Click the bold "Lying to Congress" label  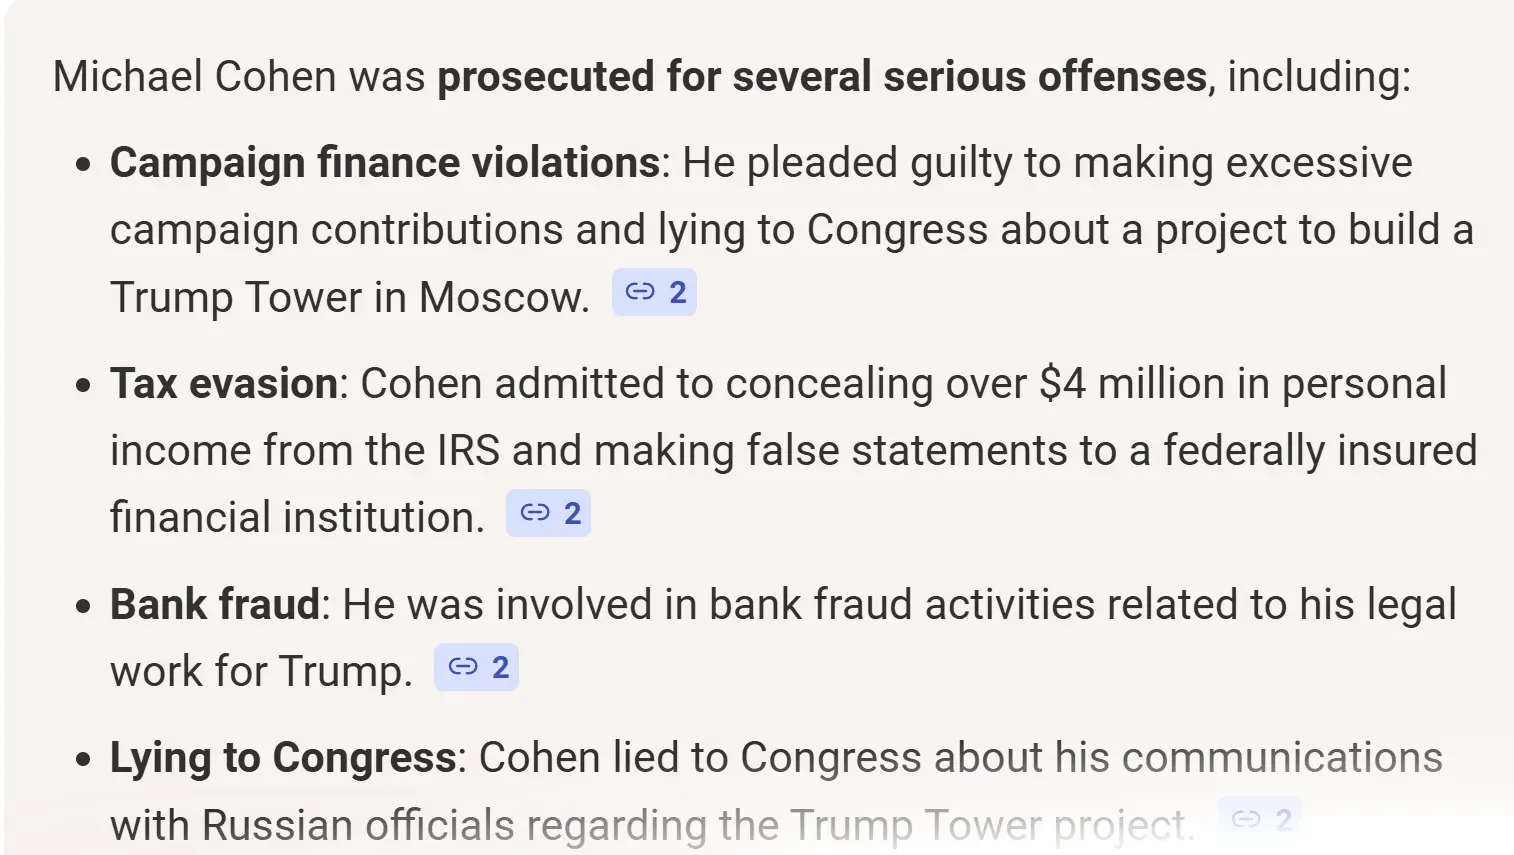tap(283, 758)
